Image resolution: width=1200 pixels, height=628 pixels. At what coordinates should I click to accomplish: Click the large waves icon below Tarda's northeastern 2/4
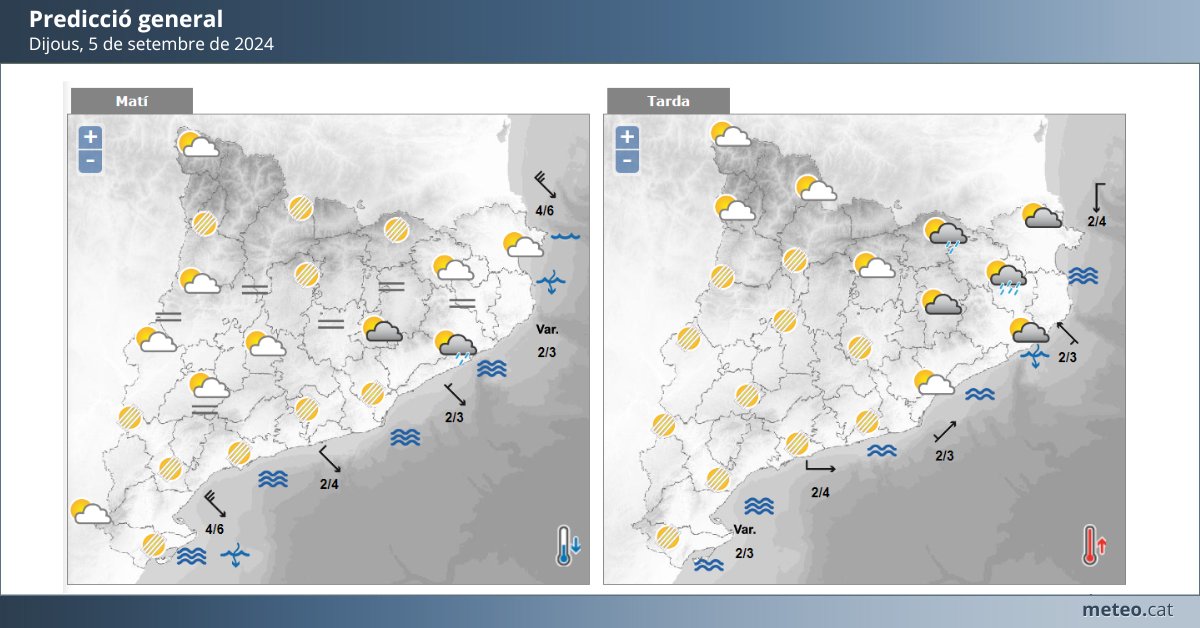(x=1084, y=276)
